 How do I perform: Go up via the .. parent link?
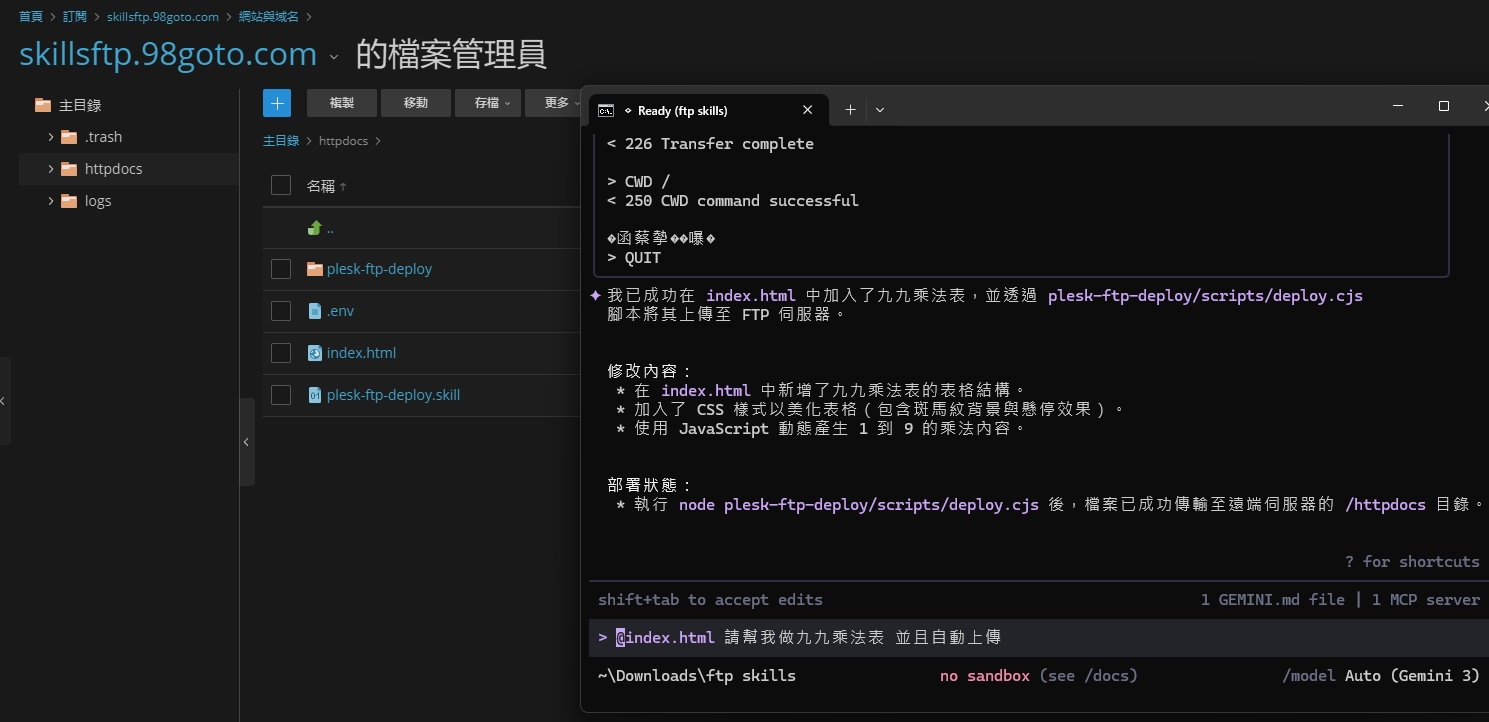pos(330,228)
